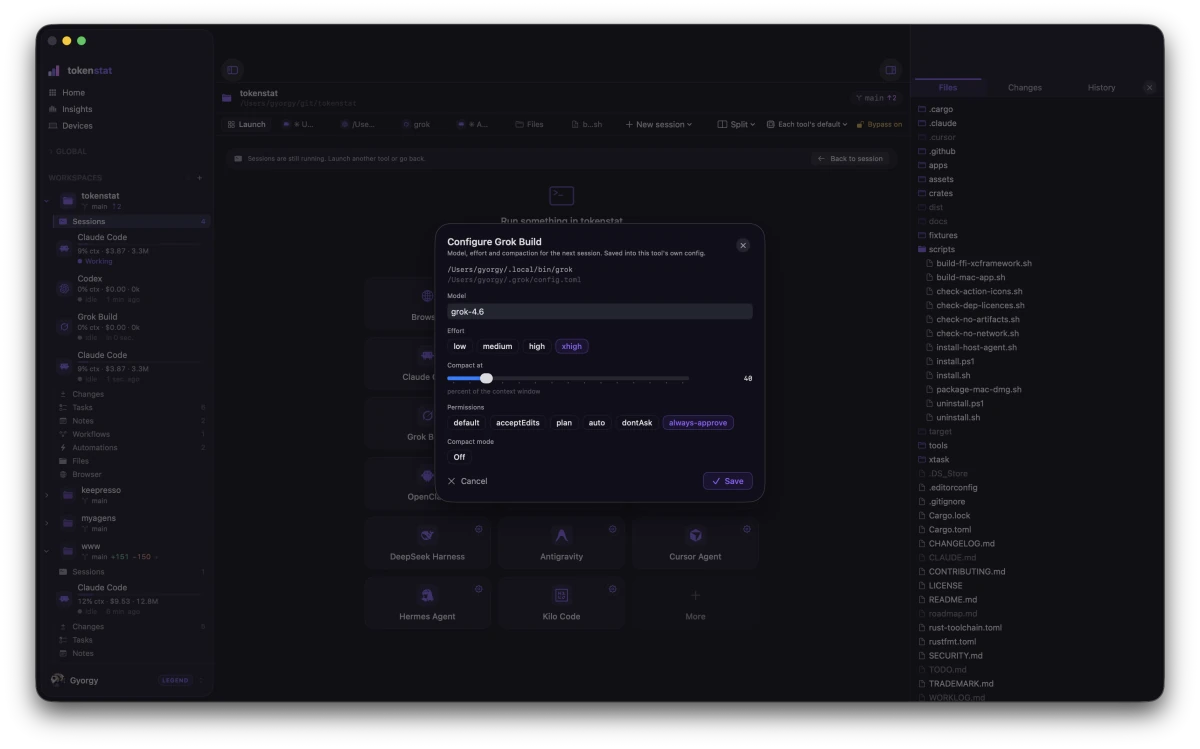Toggle the left sidebar panel icon
The height and width of the screenshot is (749, 1200).
pos(232,70)
